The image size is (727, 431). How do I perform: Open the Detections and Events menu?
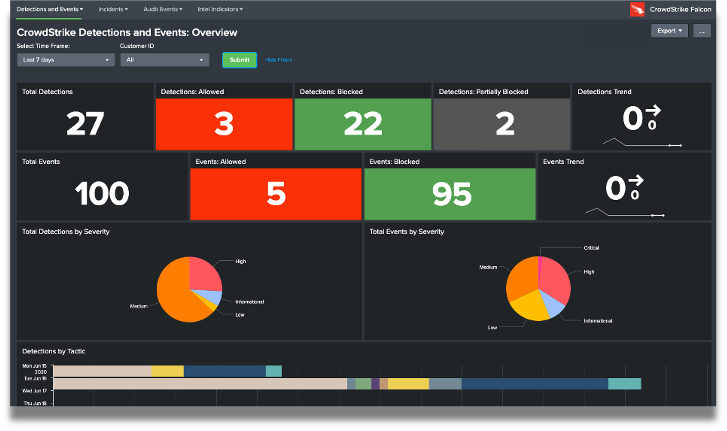tap(50, 9)
